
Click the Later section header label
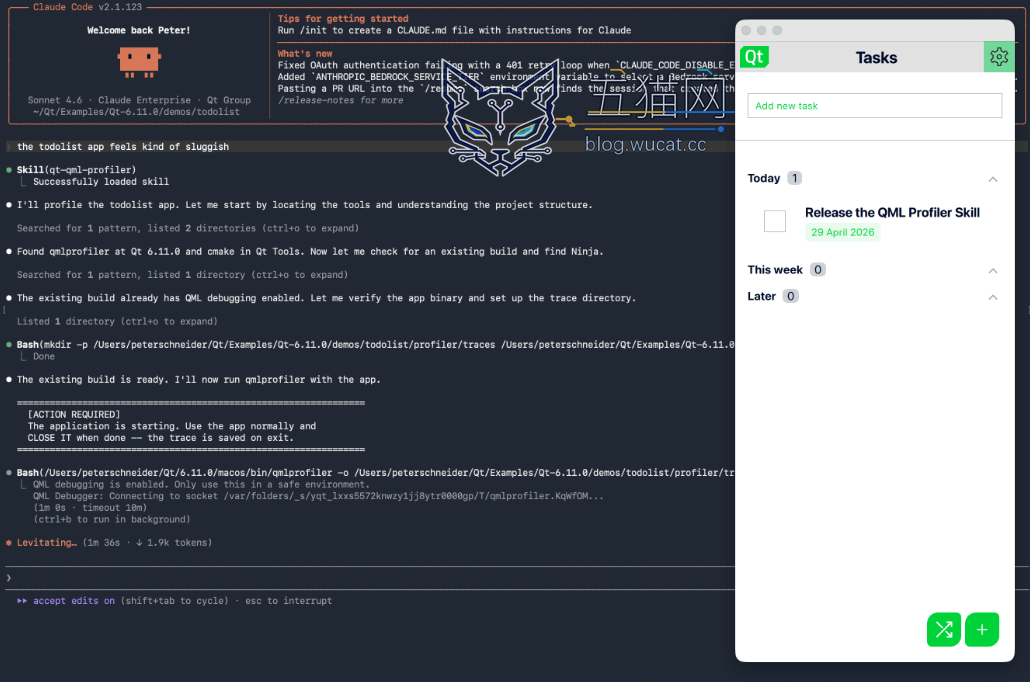tap(761, 296)
